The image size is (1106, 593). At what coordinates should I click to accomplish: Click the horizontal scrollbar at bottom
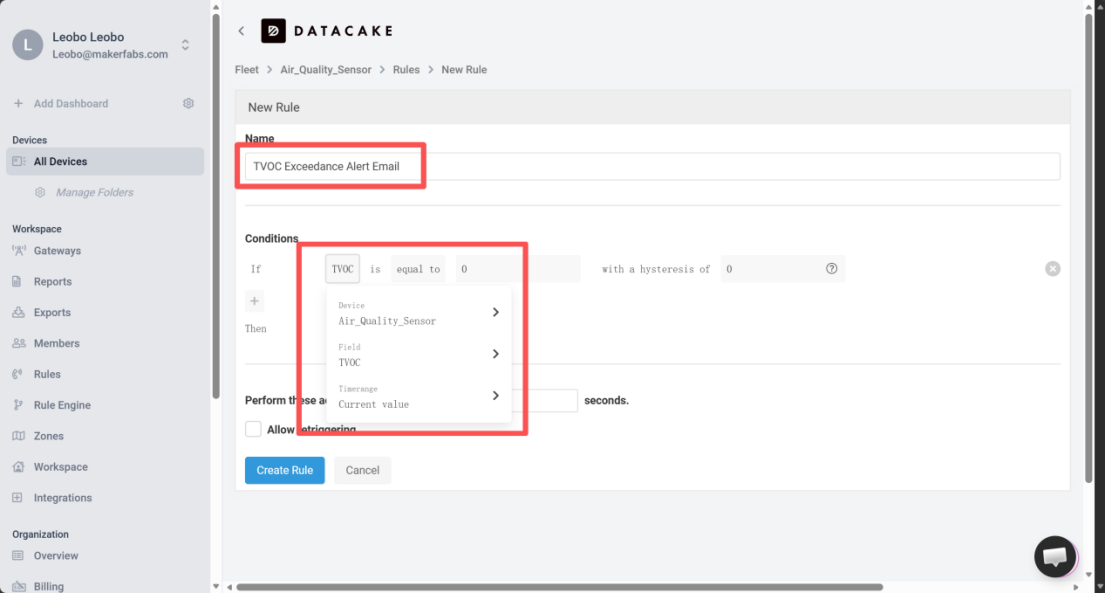[560, 587]
